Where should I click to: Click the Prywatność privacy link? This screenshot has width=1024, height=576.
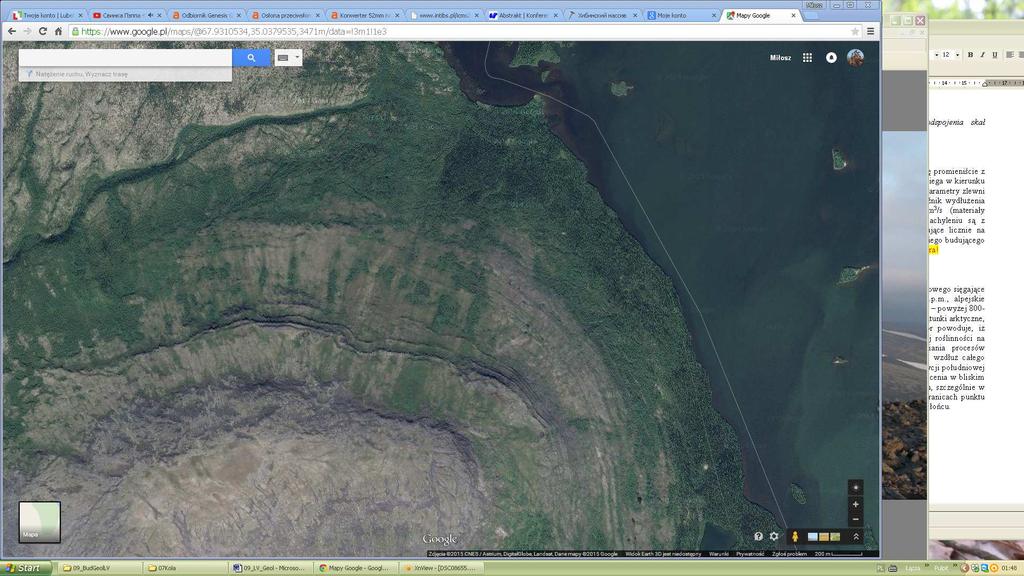[750, 554]
